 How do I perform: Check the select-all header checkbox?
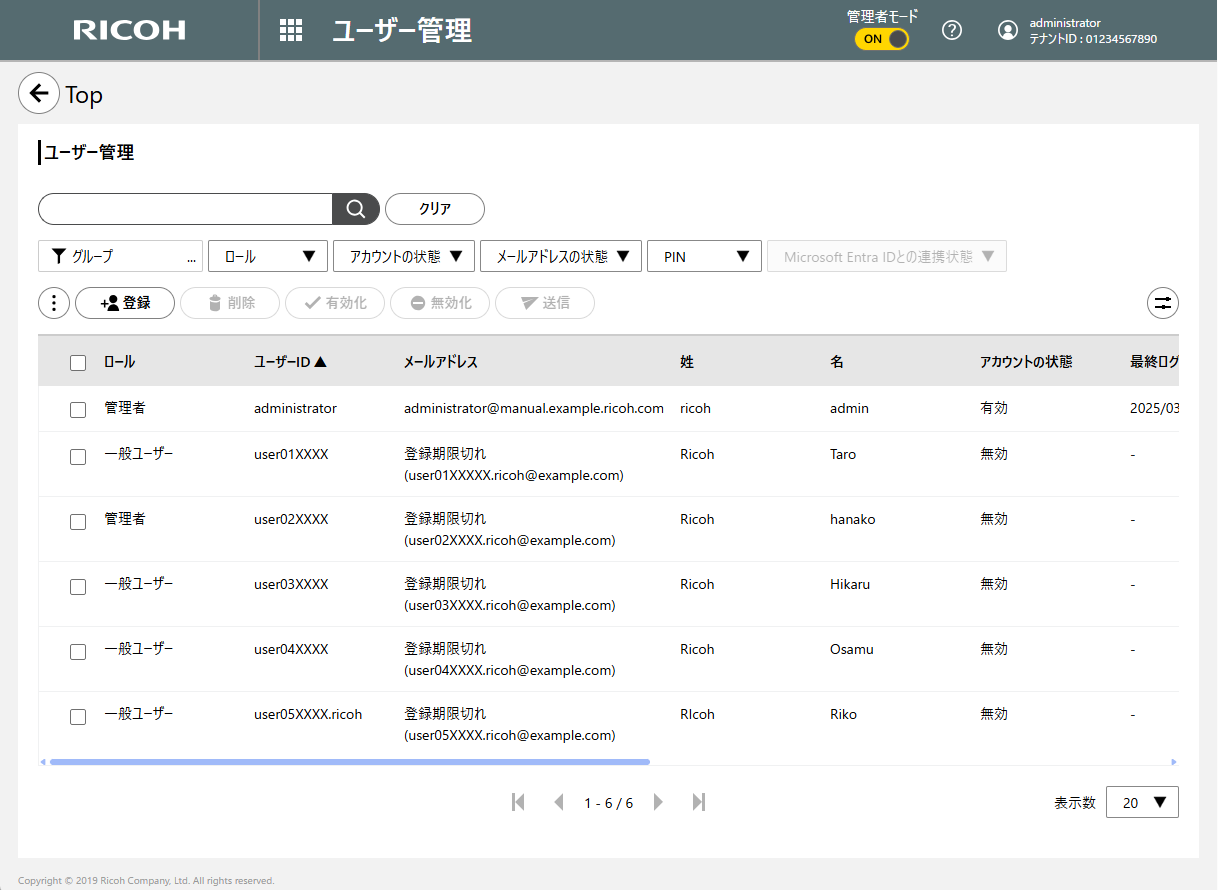(x=78, y=363)
